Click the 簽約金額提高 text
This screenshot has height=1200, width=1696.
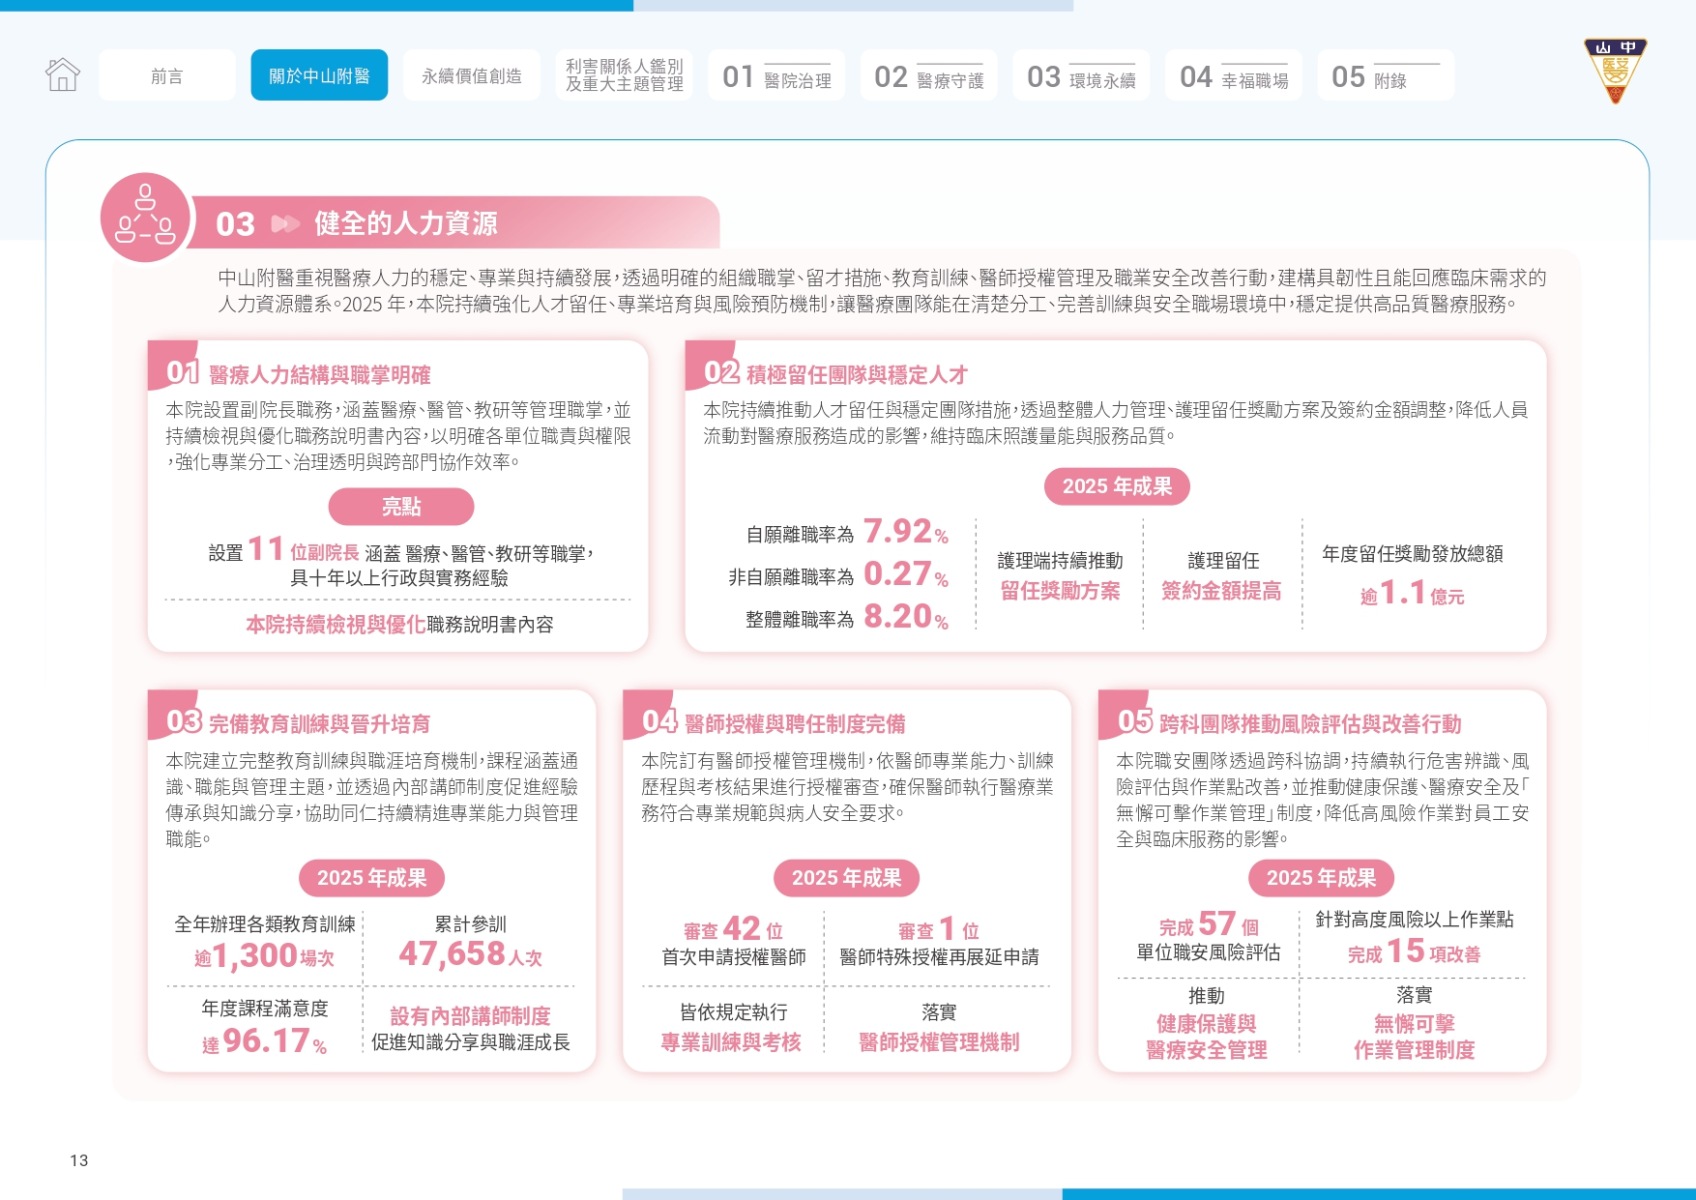pyautogui.click(x=1221, y=591)
